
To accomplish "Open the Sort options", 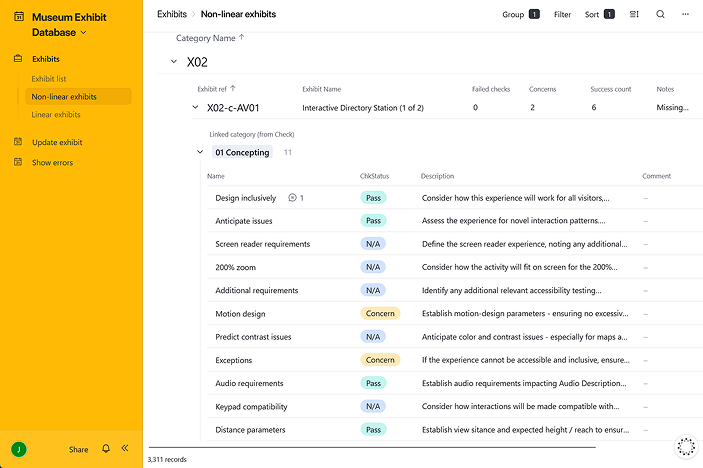I will point(599,14).
